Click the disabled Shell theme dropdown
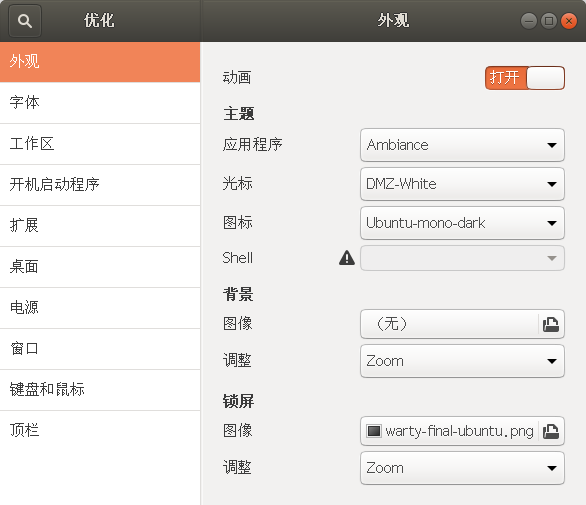This screenshot has height=505, width=586. pos(462,258)
